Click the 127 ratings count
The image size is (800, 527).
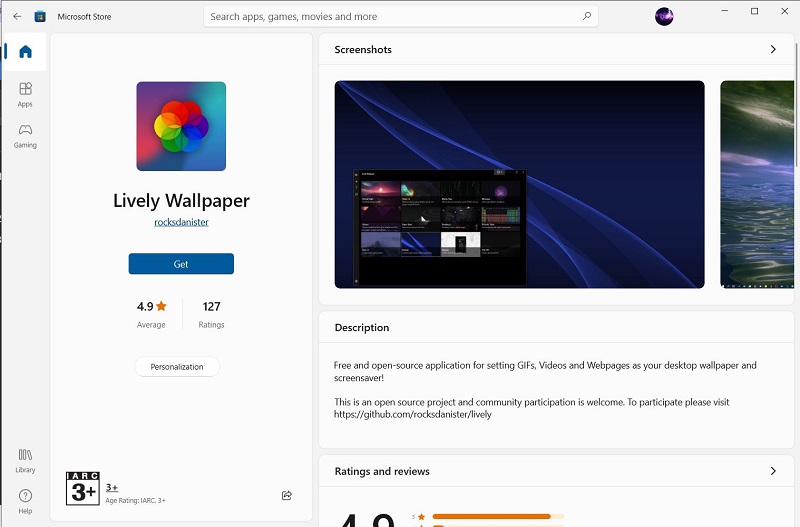211,314
